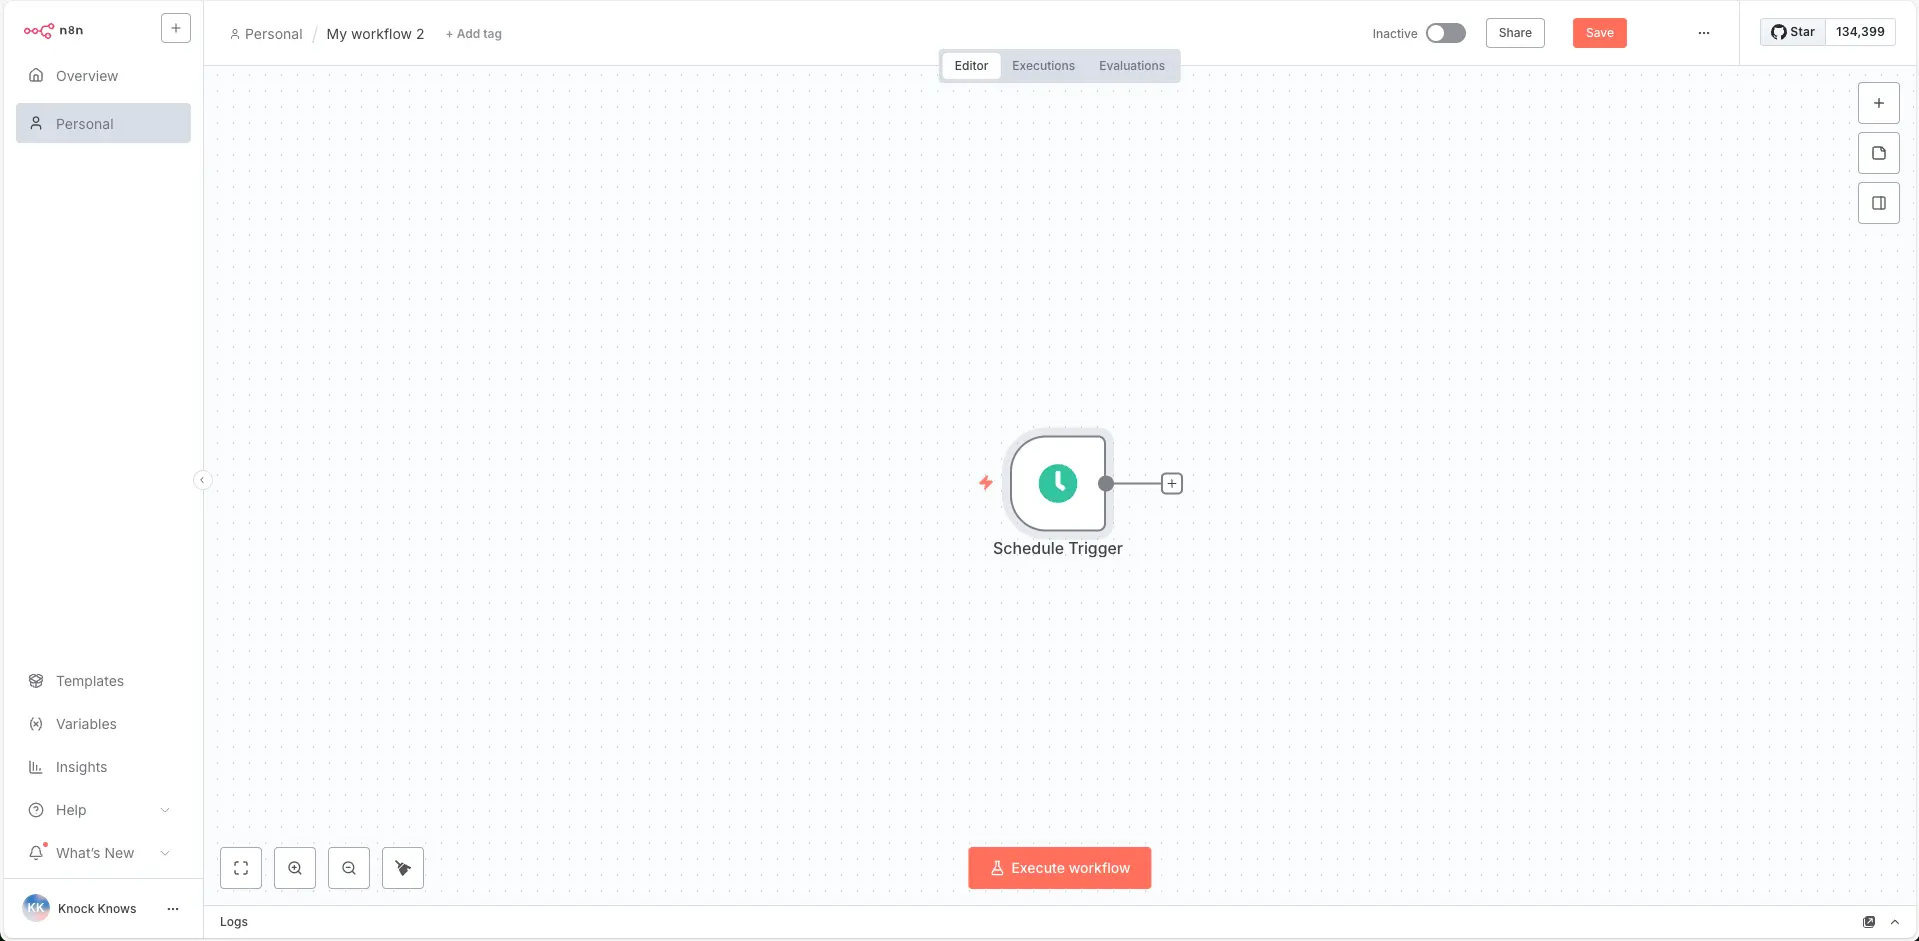Switch to the Executions tab
The width and height of the screenshot is (1919, 941).
pos(1042,65)
